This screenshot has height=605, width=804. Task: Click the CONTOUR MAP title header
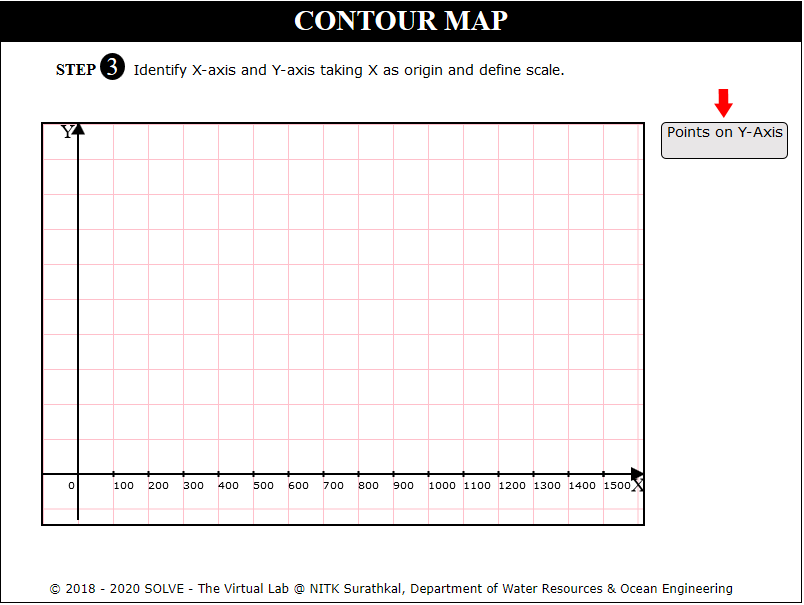(x=401, y=21)
